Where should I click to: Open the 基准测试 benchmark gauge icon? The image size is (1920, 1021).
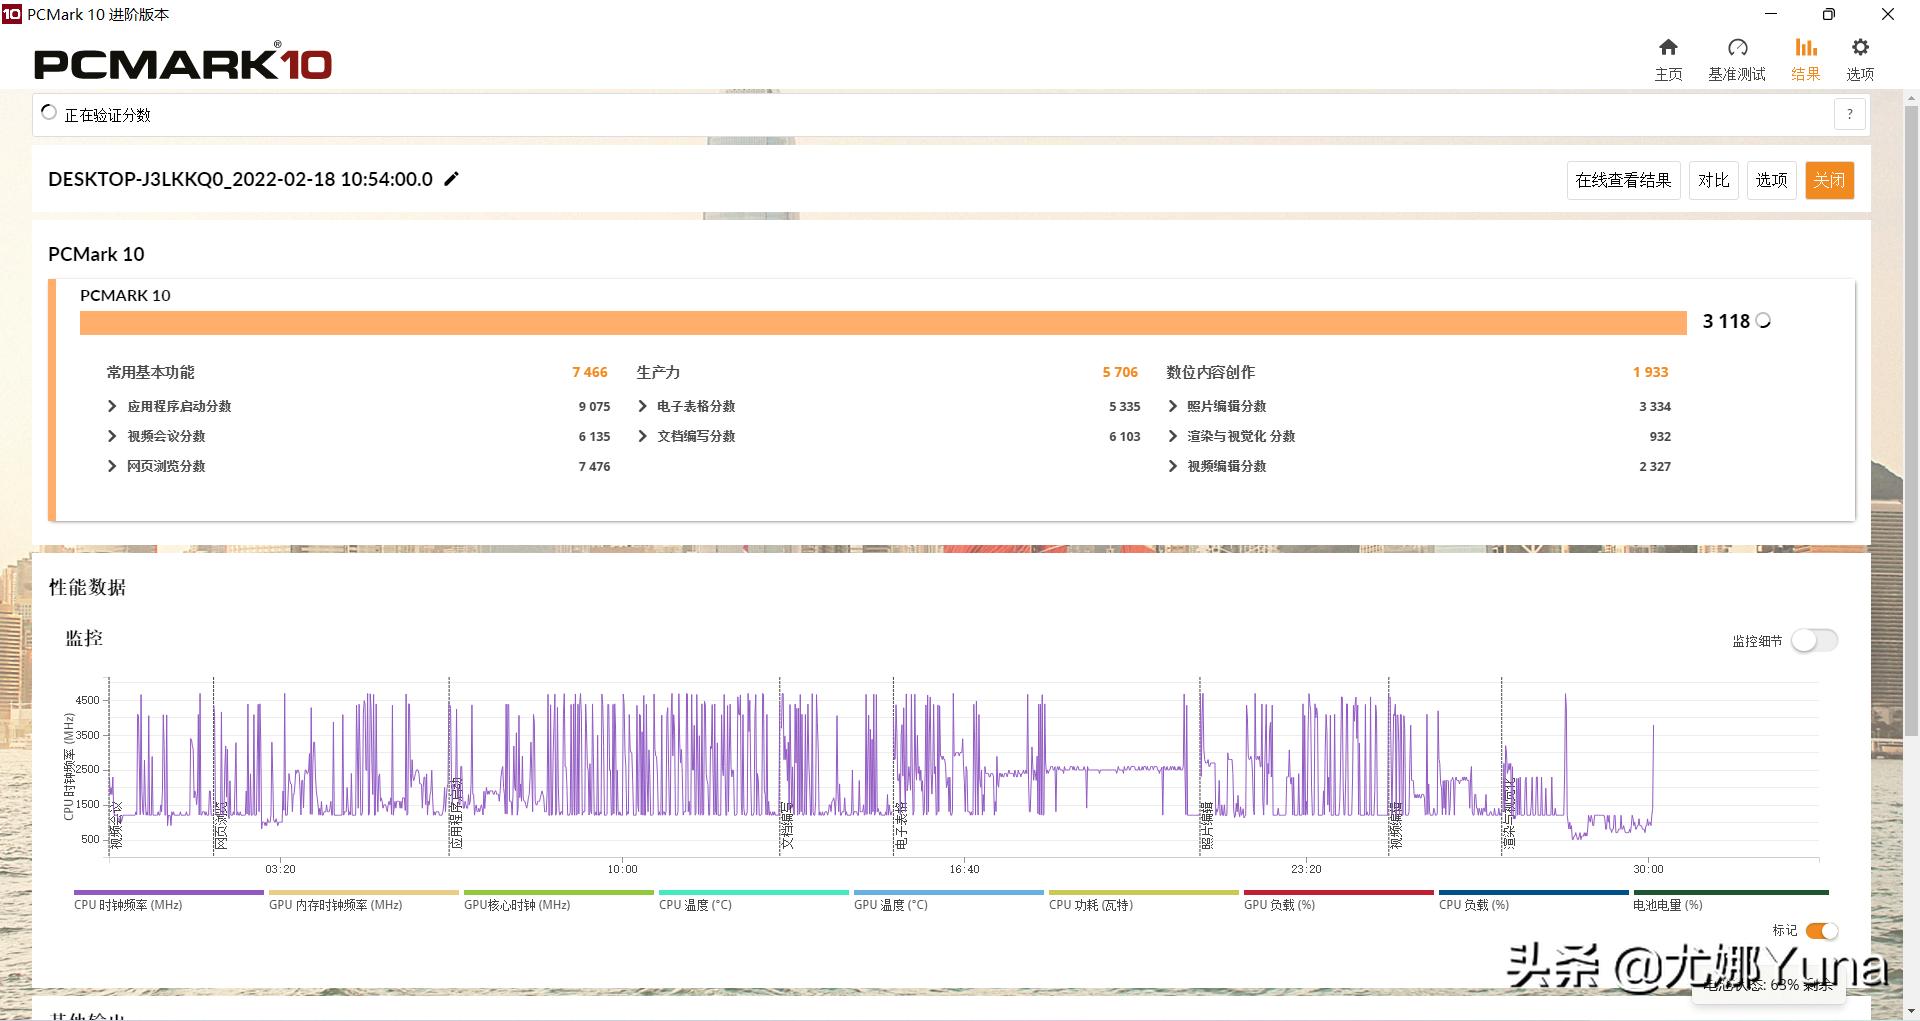[x=1737, y=48]
